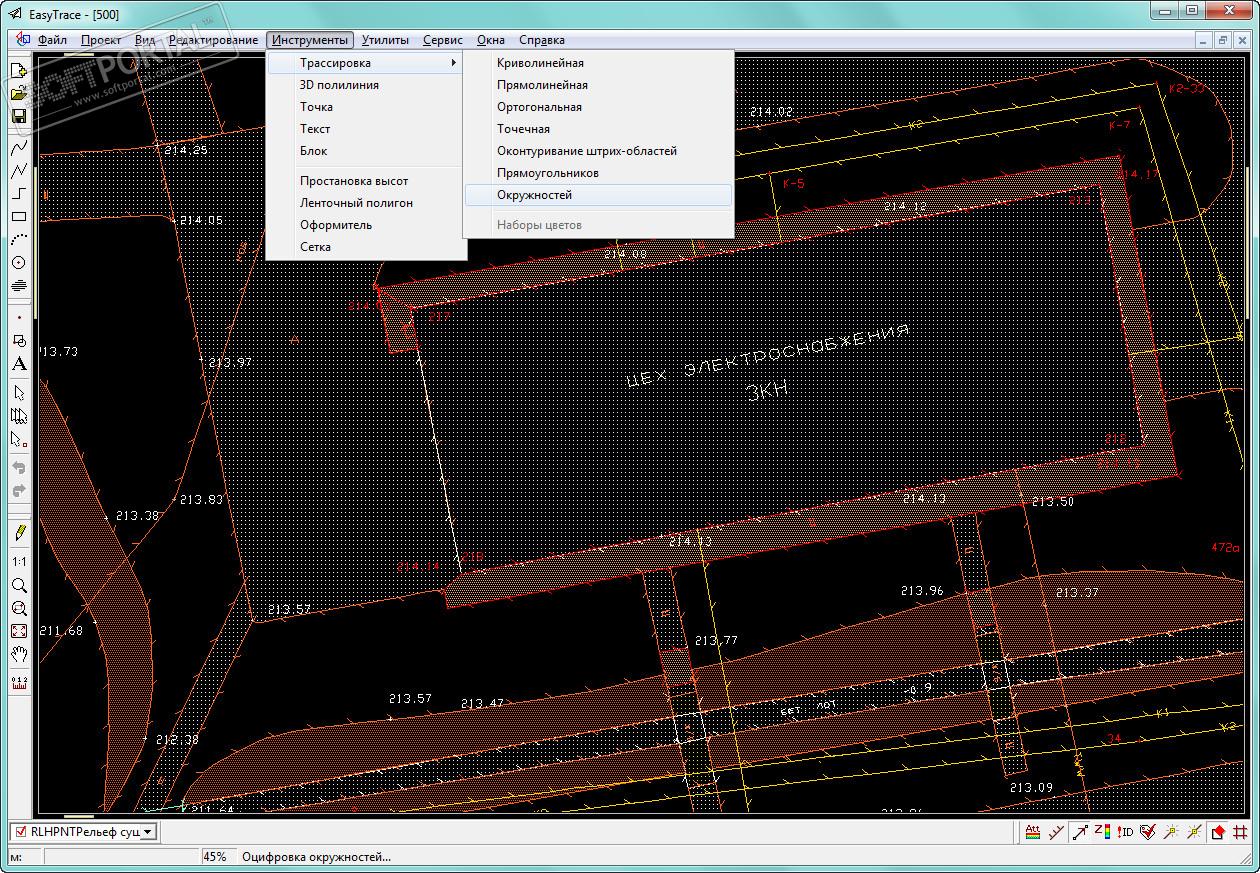Choose Окружностей from the tracing submenu
Image resolution: width=1260 pixels, height=873 pixels.
[x=534, y=195]
